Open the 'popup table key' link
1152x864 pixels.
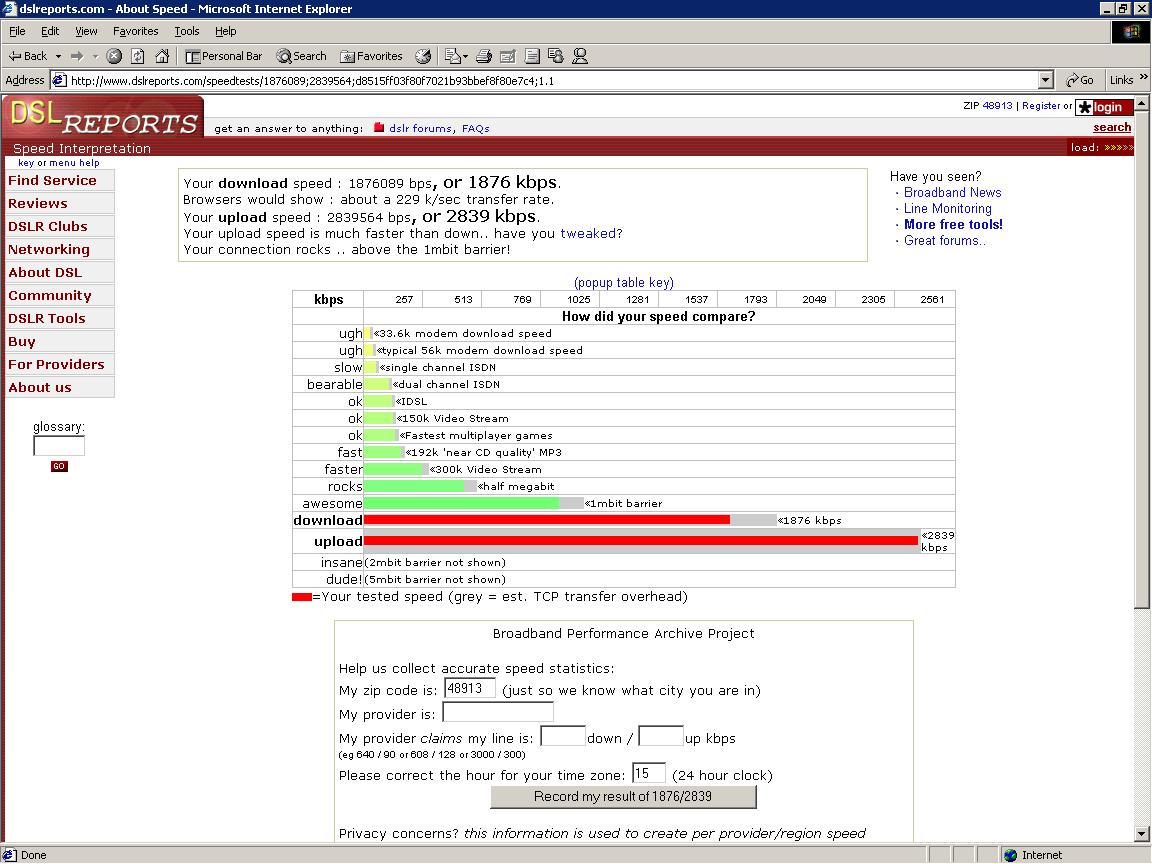623,282
